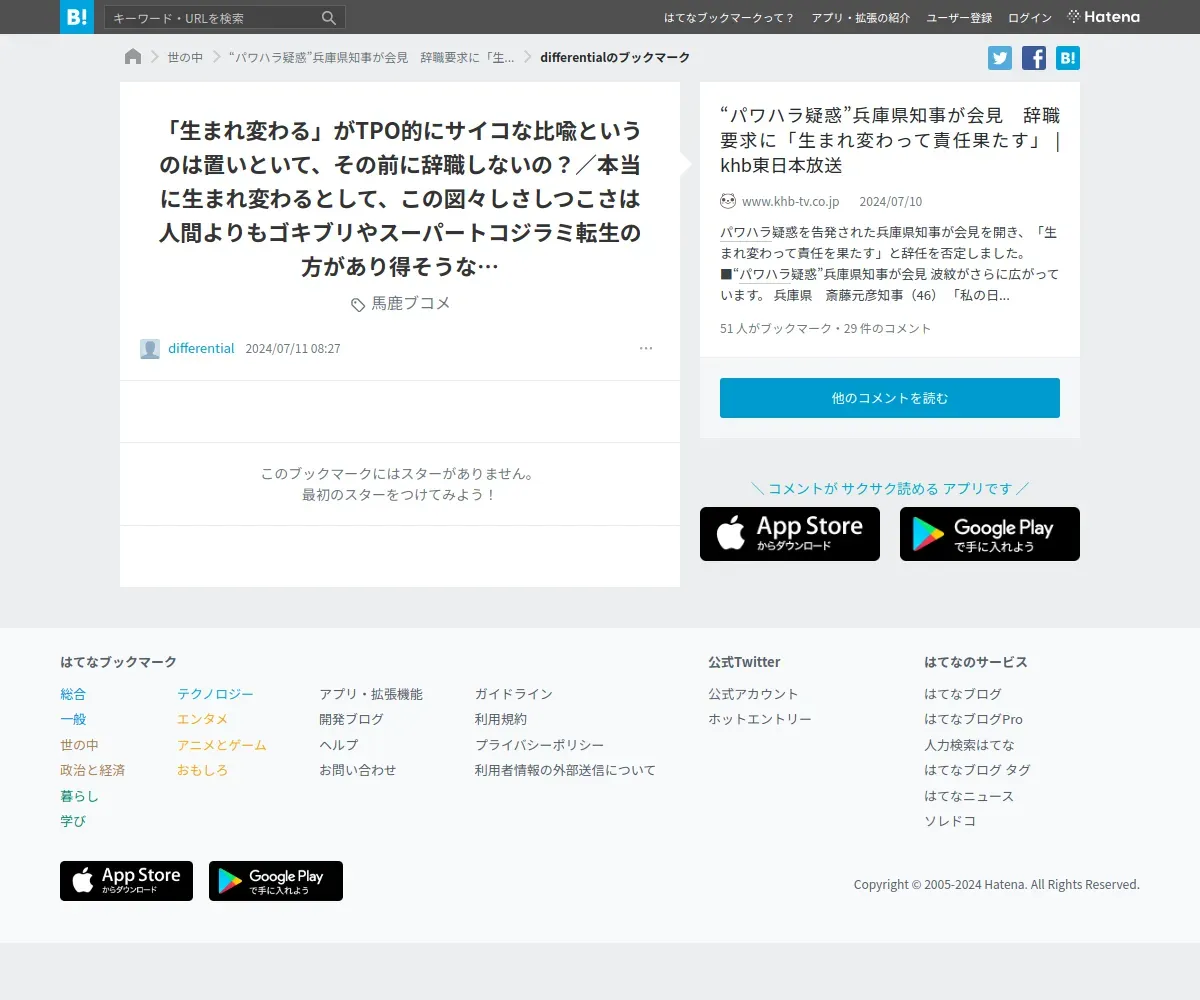Screen dimensions: 1200x1000
Task: Share on Twitter icon
Action: [1000, 58]
